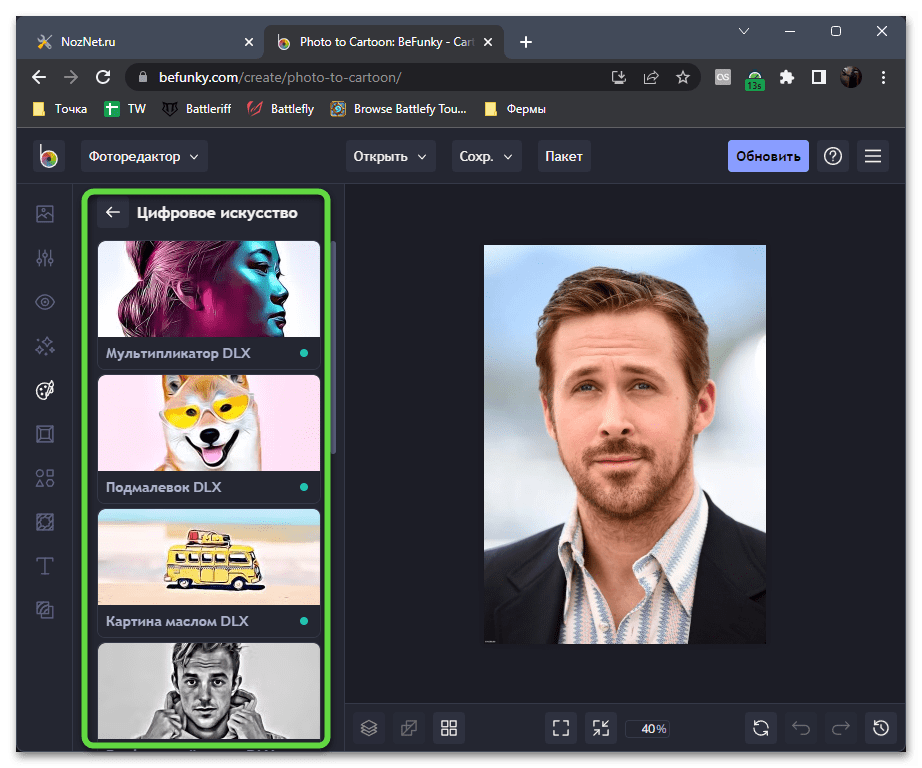Open the layers panel icon
Image resolution: width=922 pixels, height=768 pixels.
[x=369, y=729]
